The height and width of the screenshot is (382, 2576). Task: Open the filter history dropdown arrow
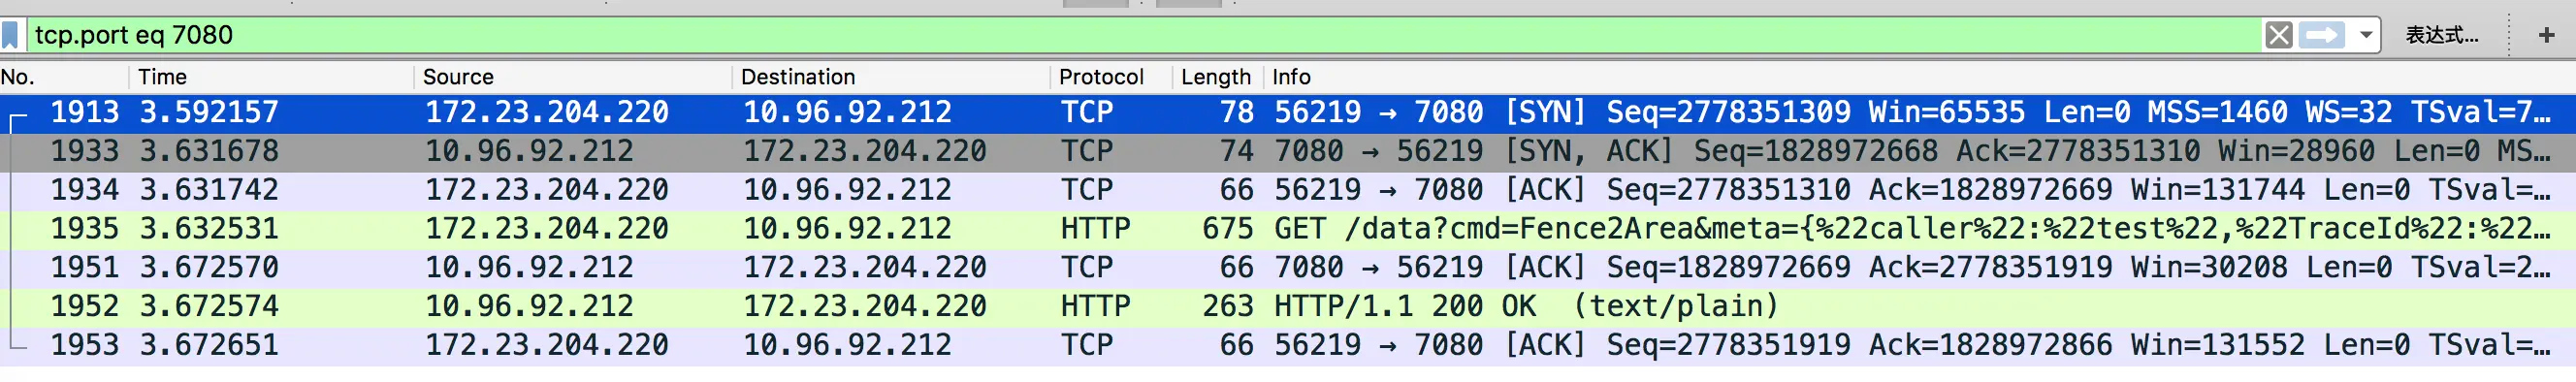point(2365,35)
